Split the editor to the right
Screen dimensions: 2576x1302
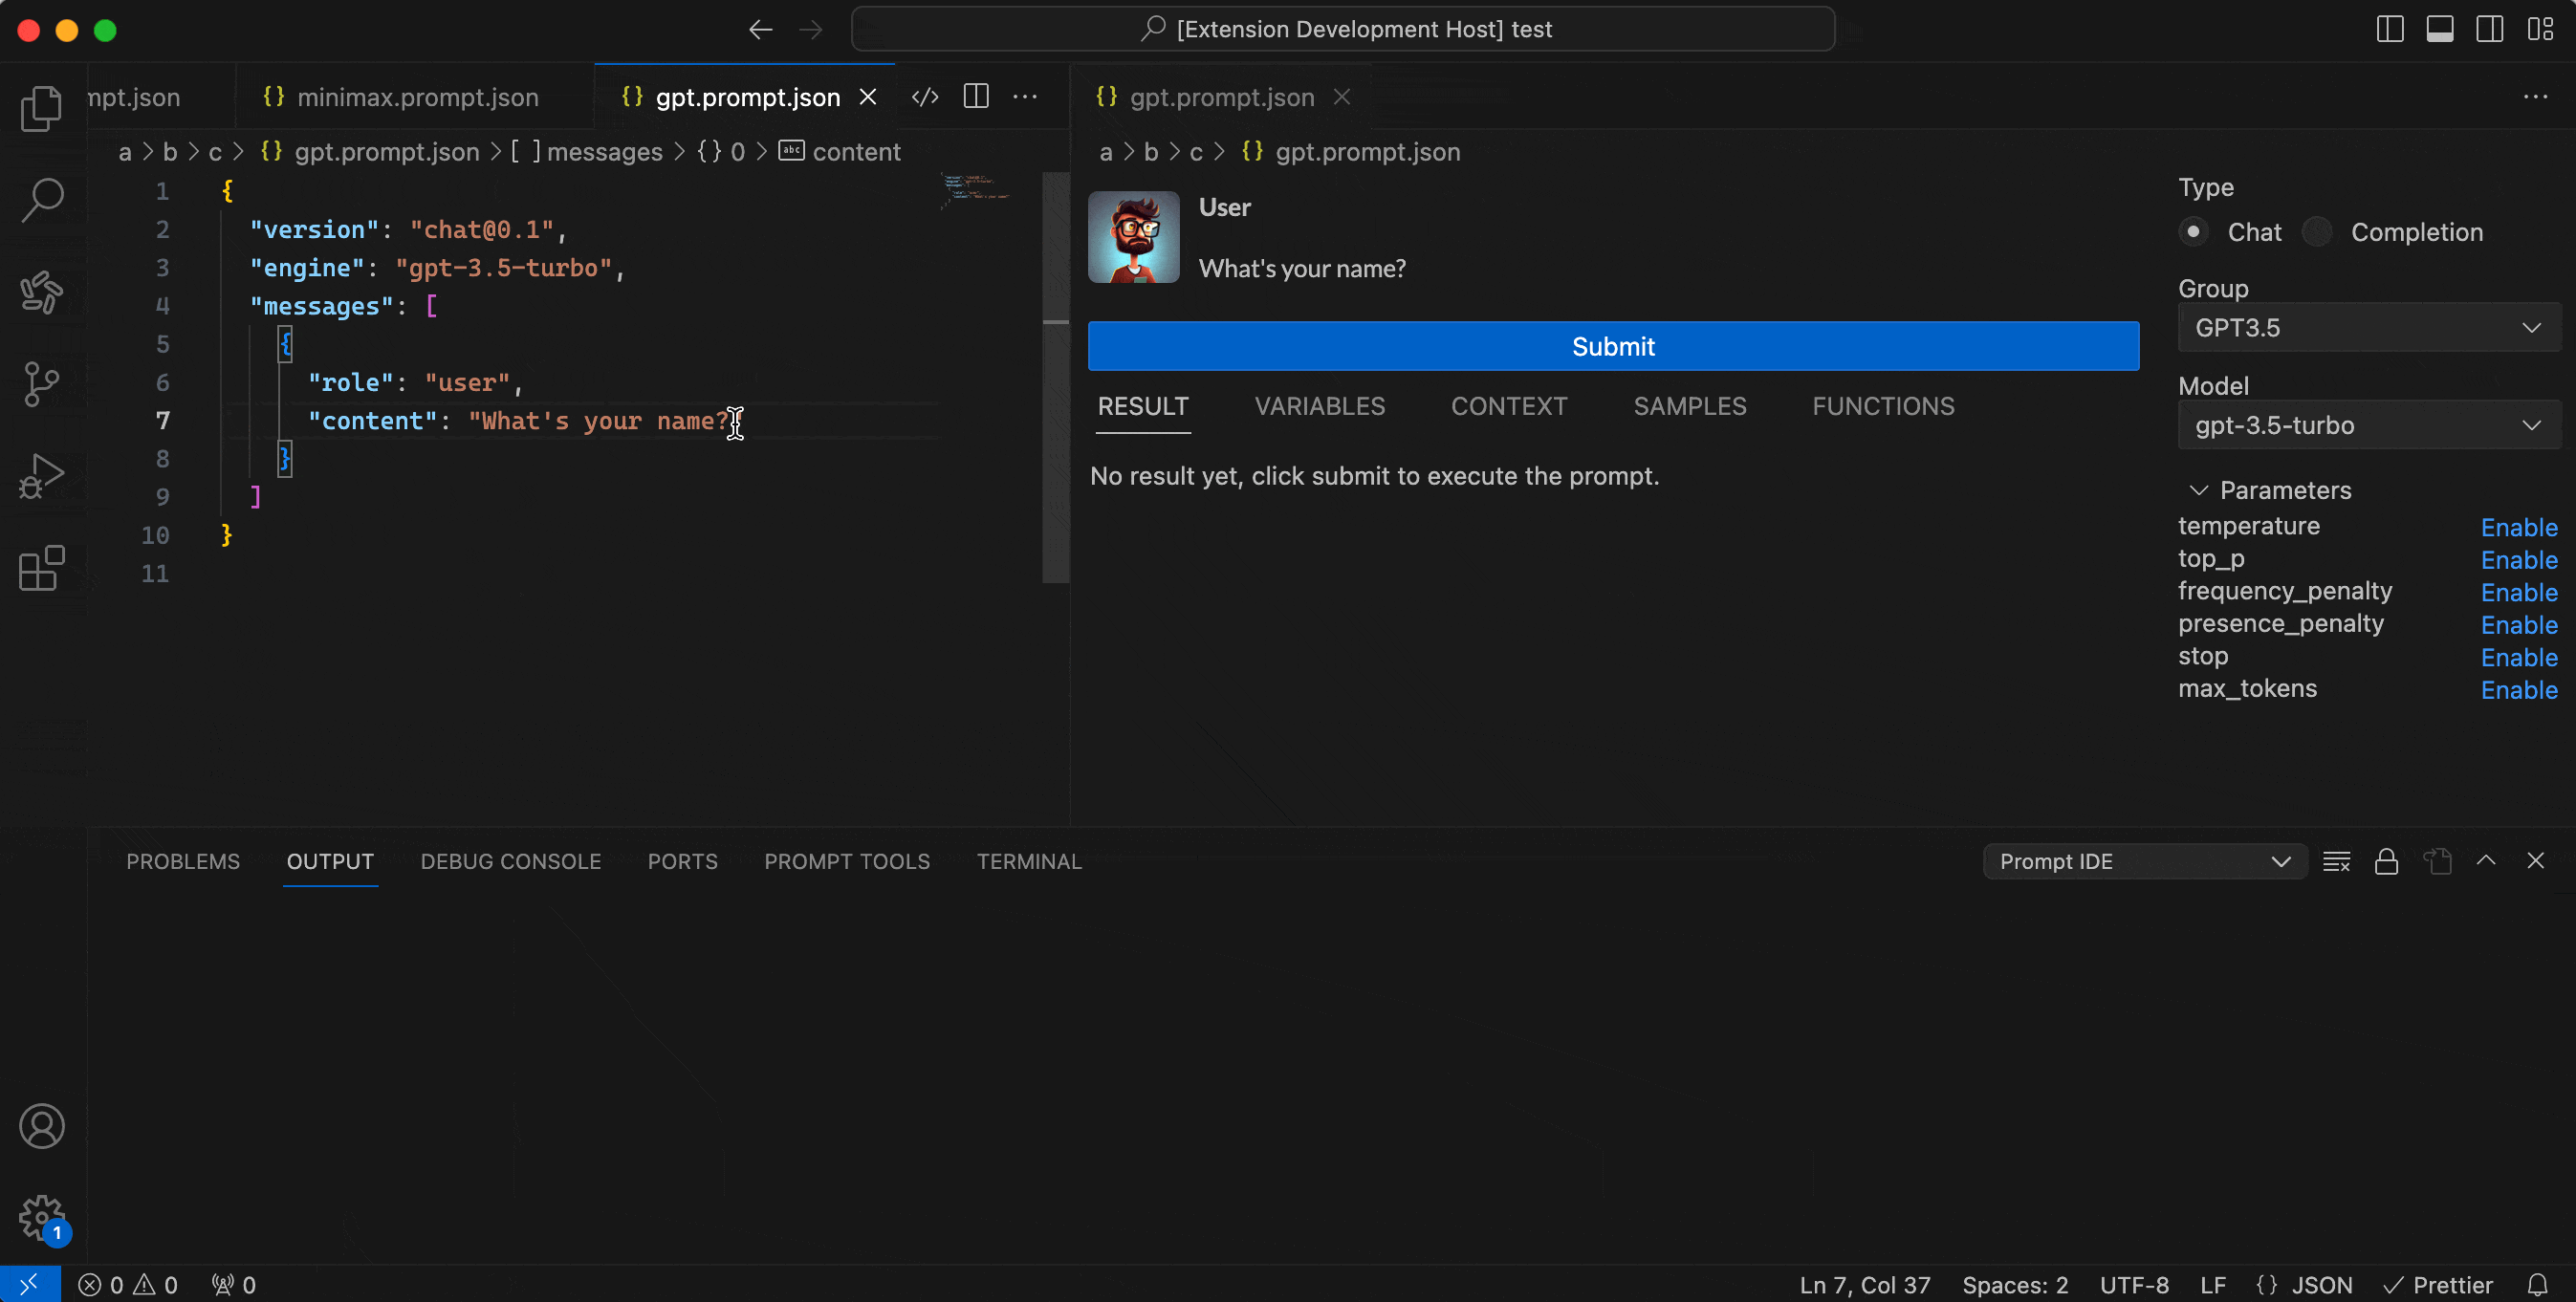click(976, 97)
